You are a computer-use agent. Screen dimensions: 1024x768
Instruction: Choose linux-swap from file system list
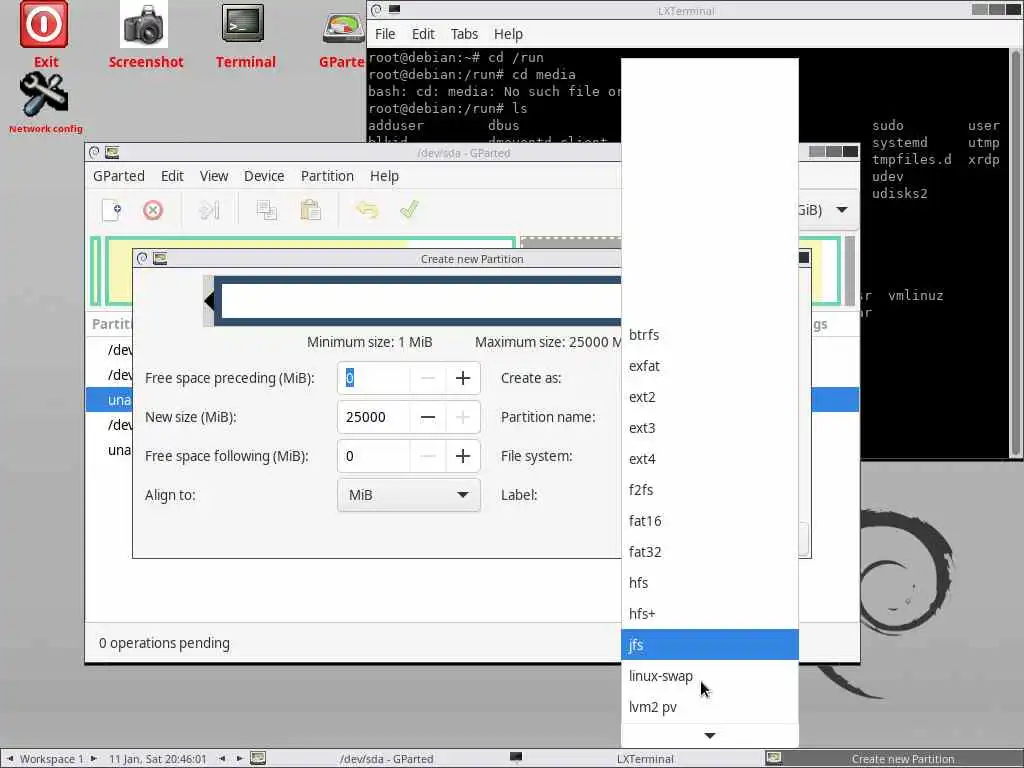click(710, 677)
